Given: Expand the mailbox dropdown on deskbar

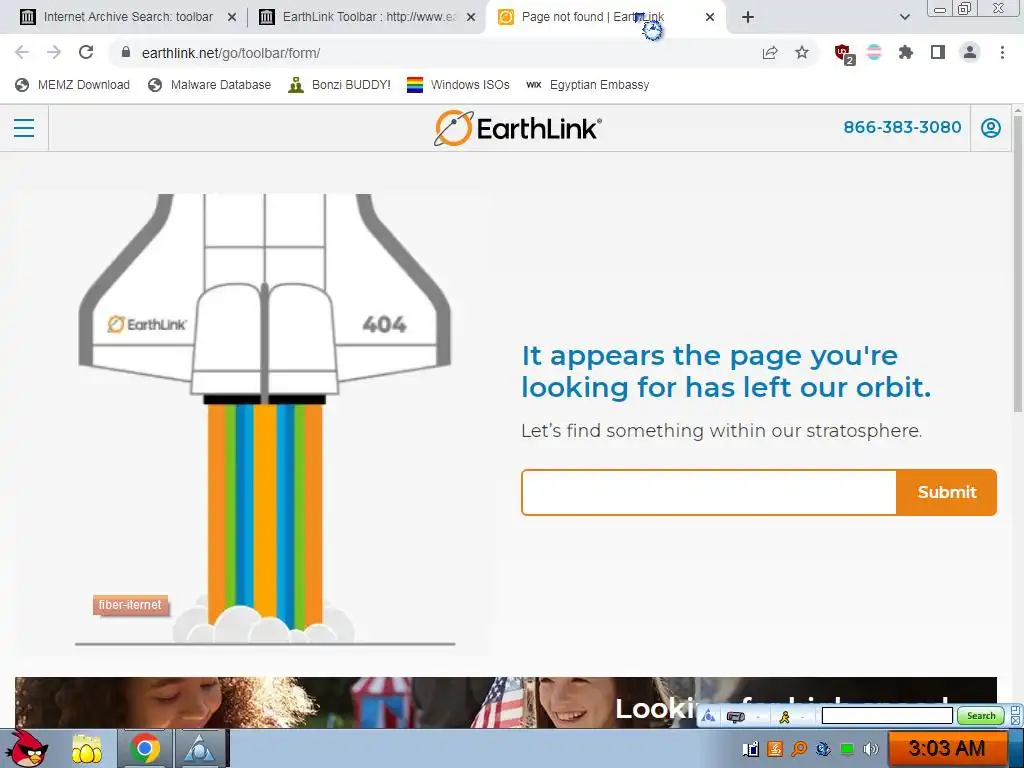Looking at the screenshot, I should click(758, 717).
